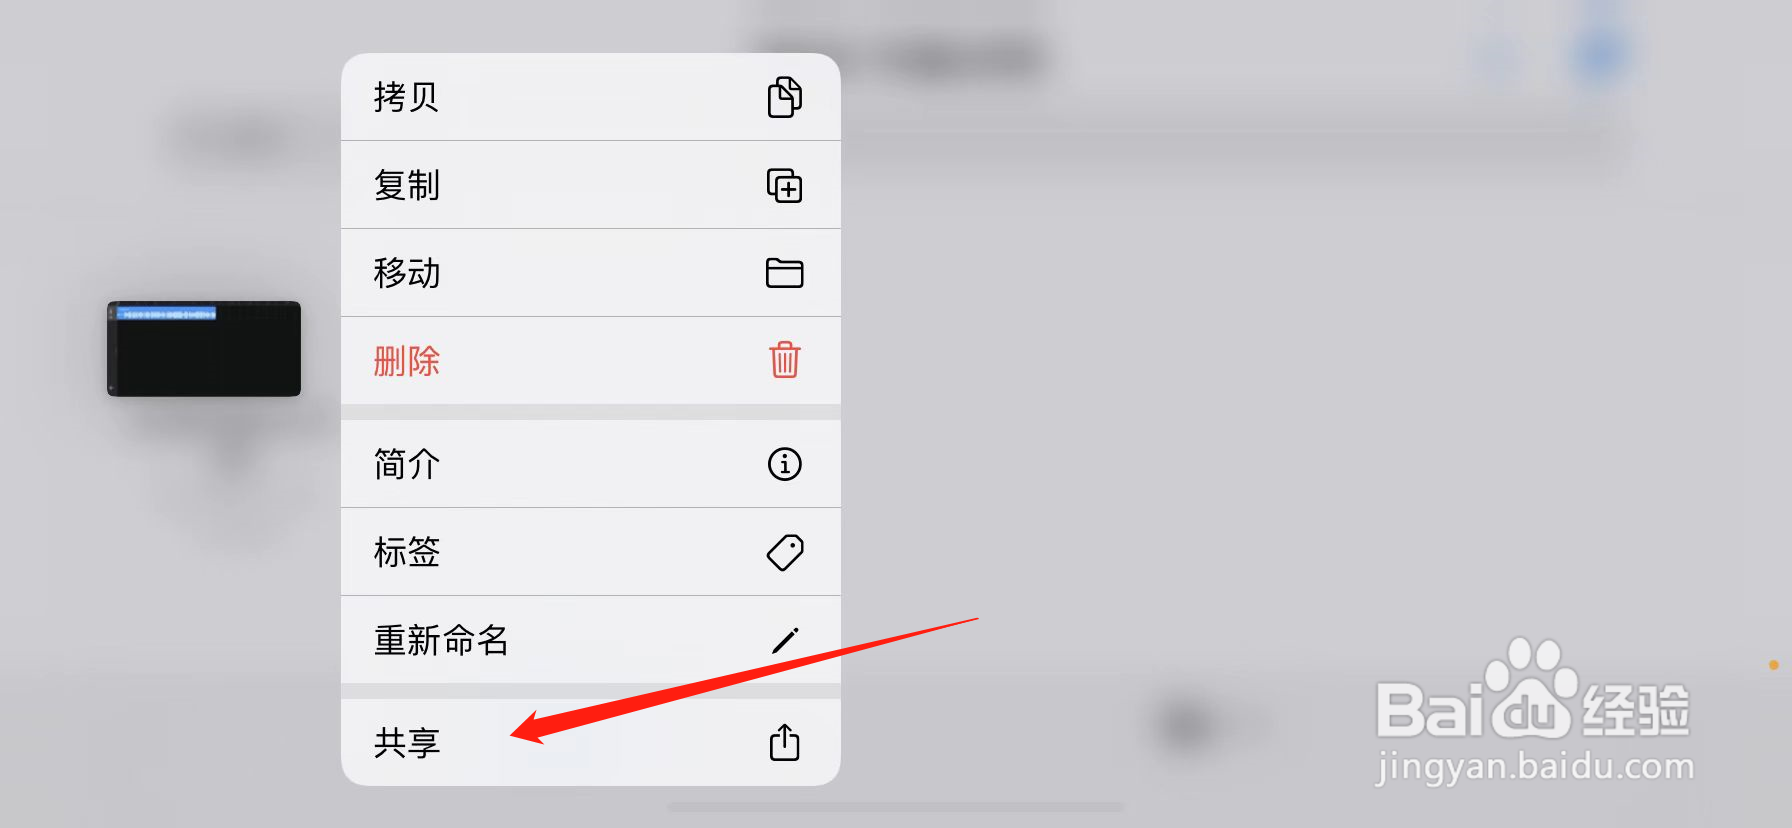Choose 重新命名 to rename the file
The height and width of the screenshot is (828, 1792).
(591, 640)
